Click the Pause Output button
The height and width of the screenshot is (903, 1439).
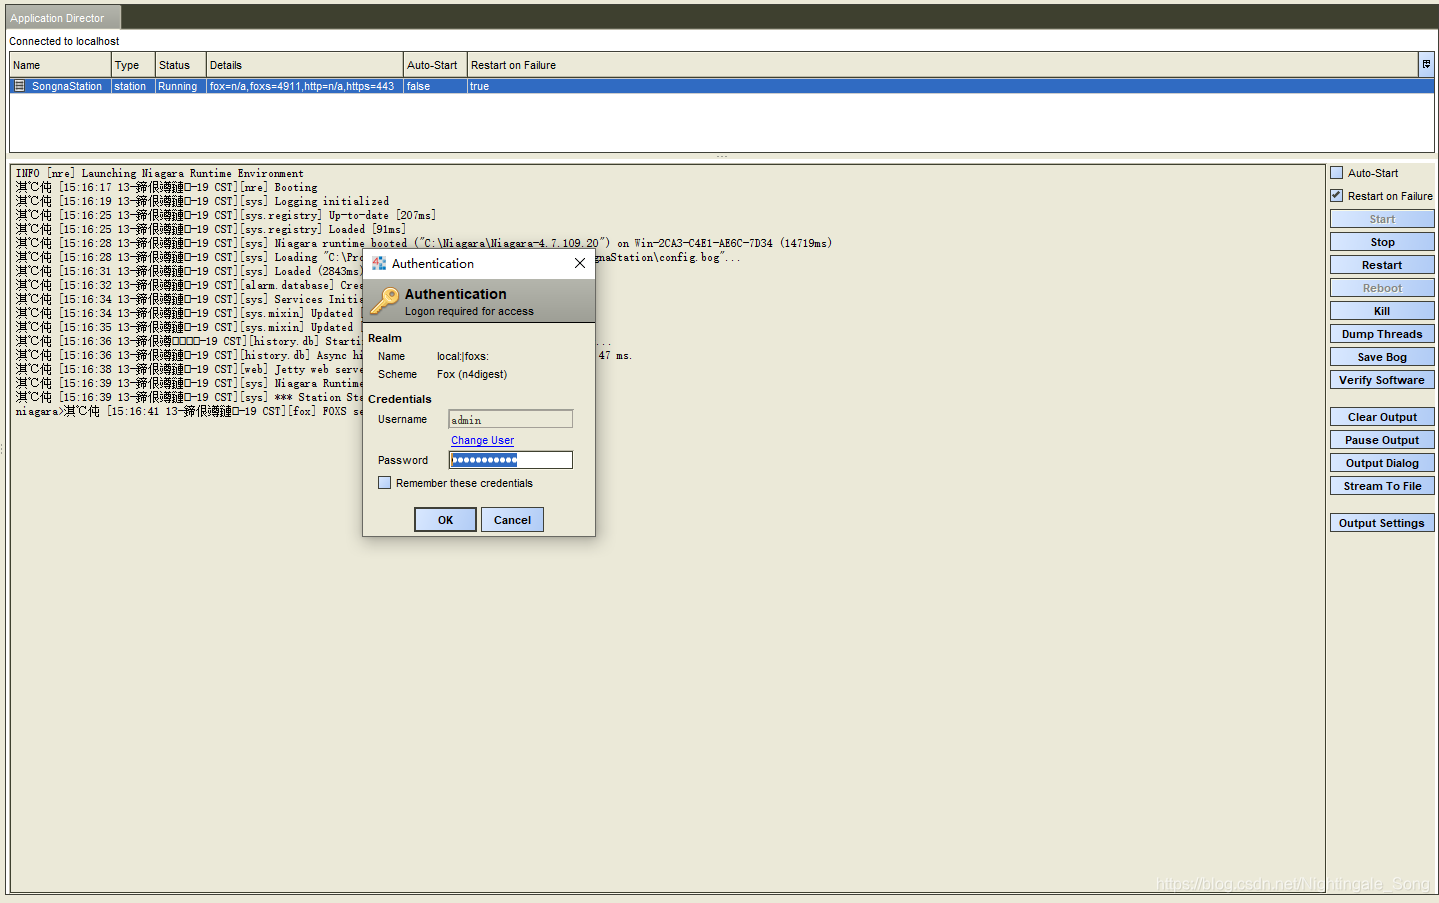pos(1382,440)
